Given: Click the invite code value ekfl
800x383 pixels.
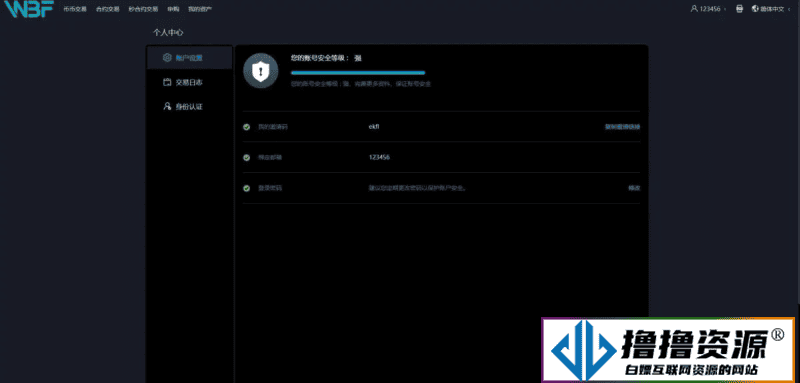Looking at the screenshot, I should pyautogui.click(x=374, y=126).
